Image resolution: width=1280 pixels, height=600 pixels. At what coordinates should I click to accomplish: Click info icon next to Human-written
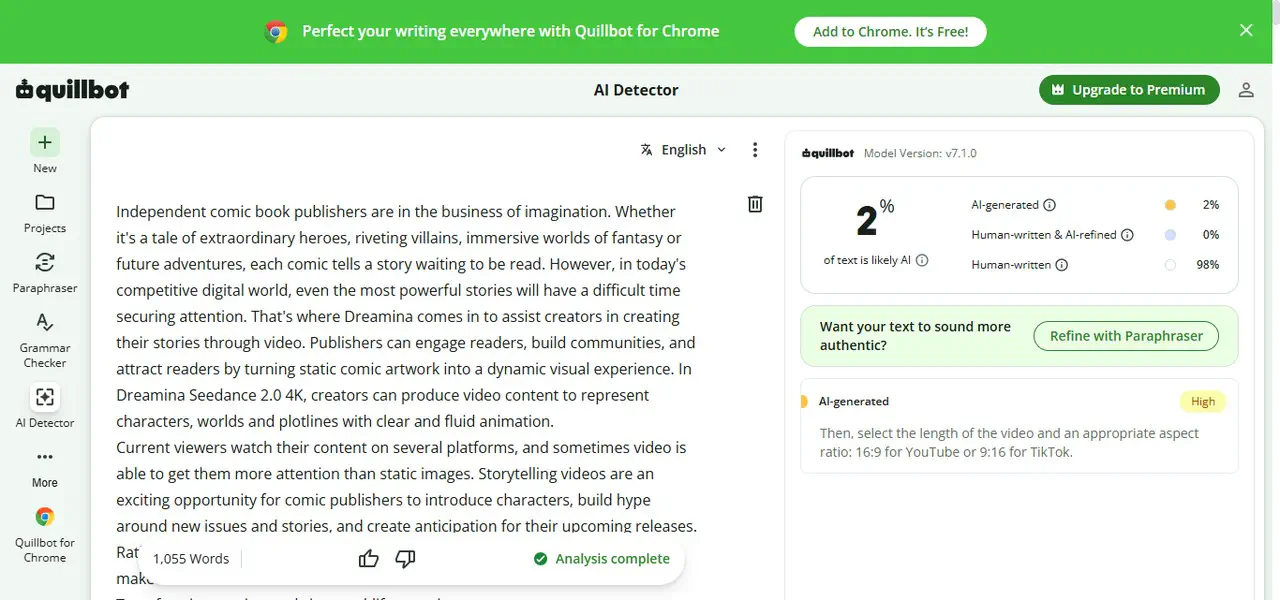point(1062,265)
